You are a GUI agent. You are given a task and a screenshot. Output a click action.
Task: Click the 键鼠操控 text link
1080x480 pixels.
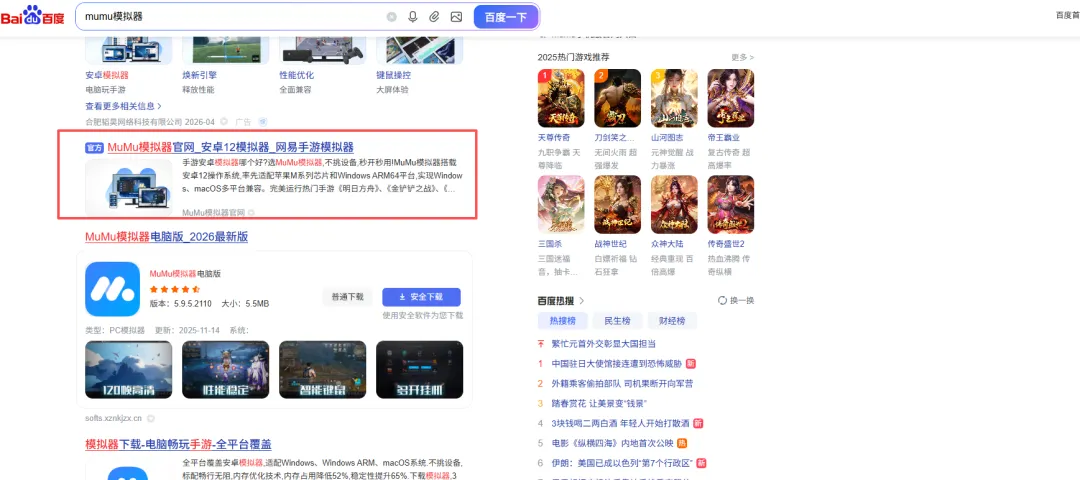click(393, 75)
